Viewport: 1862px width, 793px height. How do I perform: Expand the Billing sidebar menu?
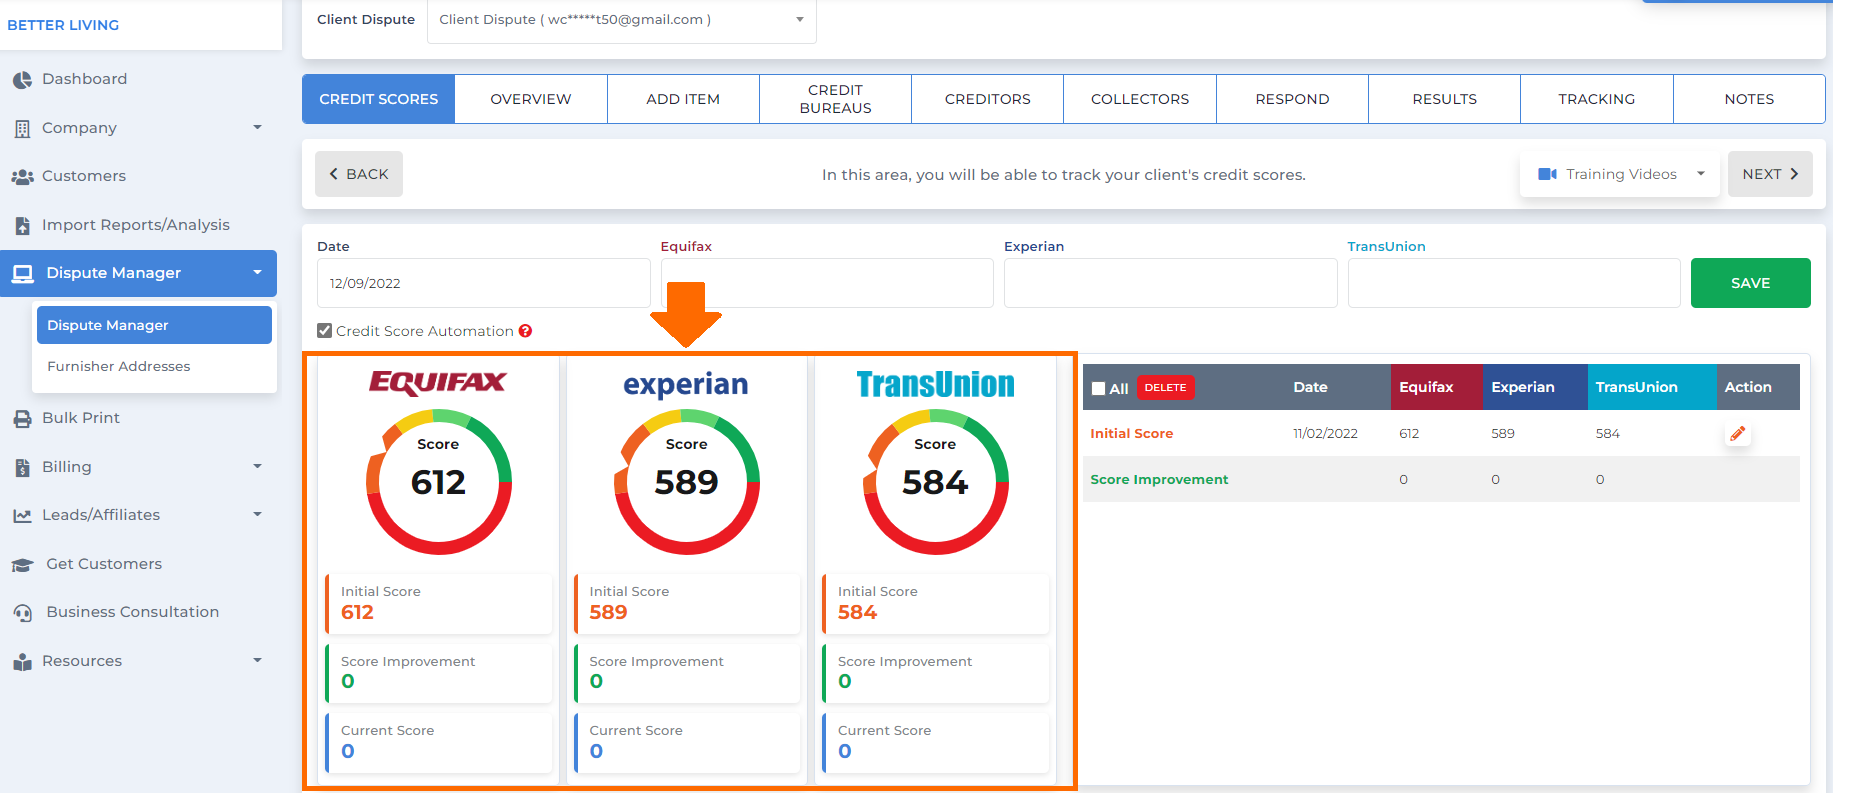[257, 467]
